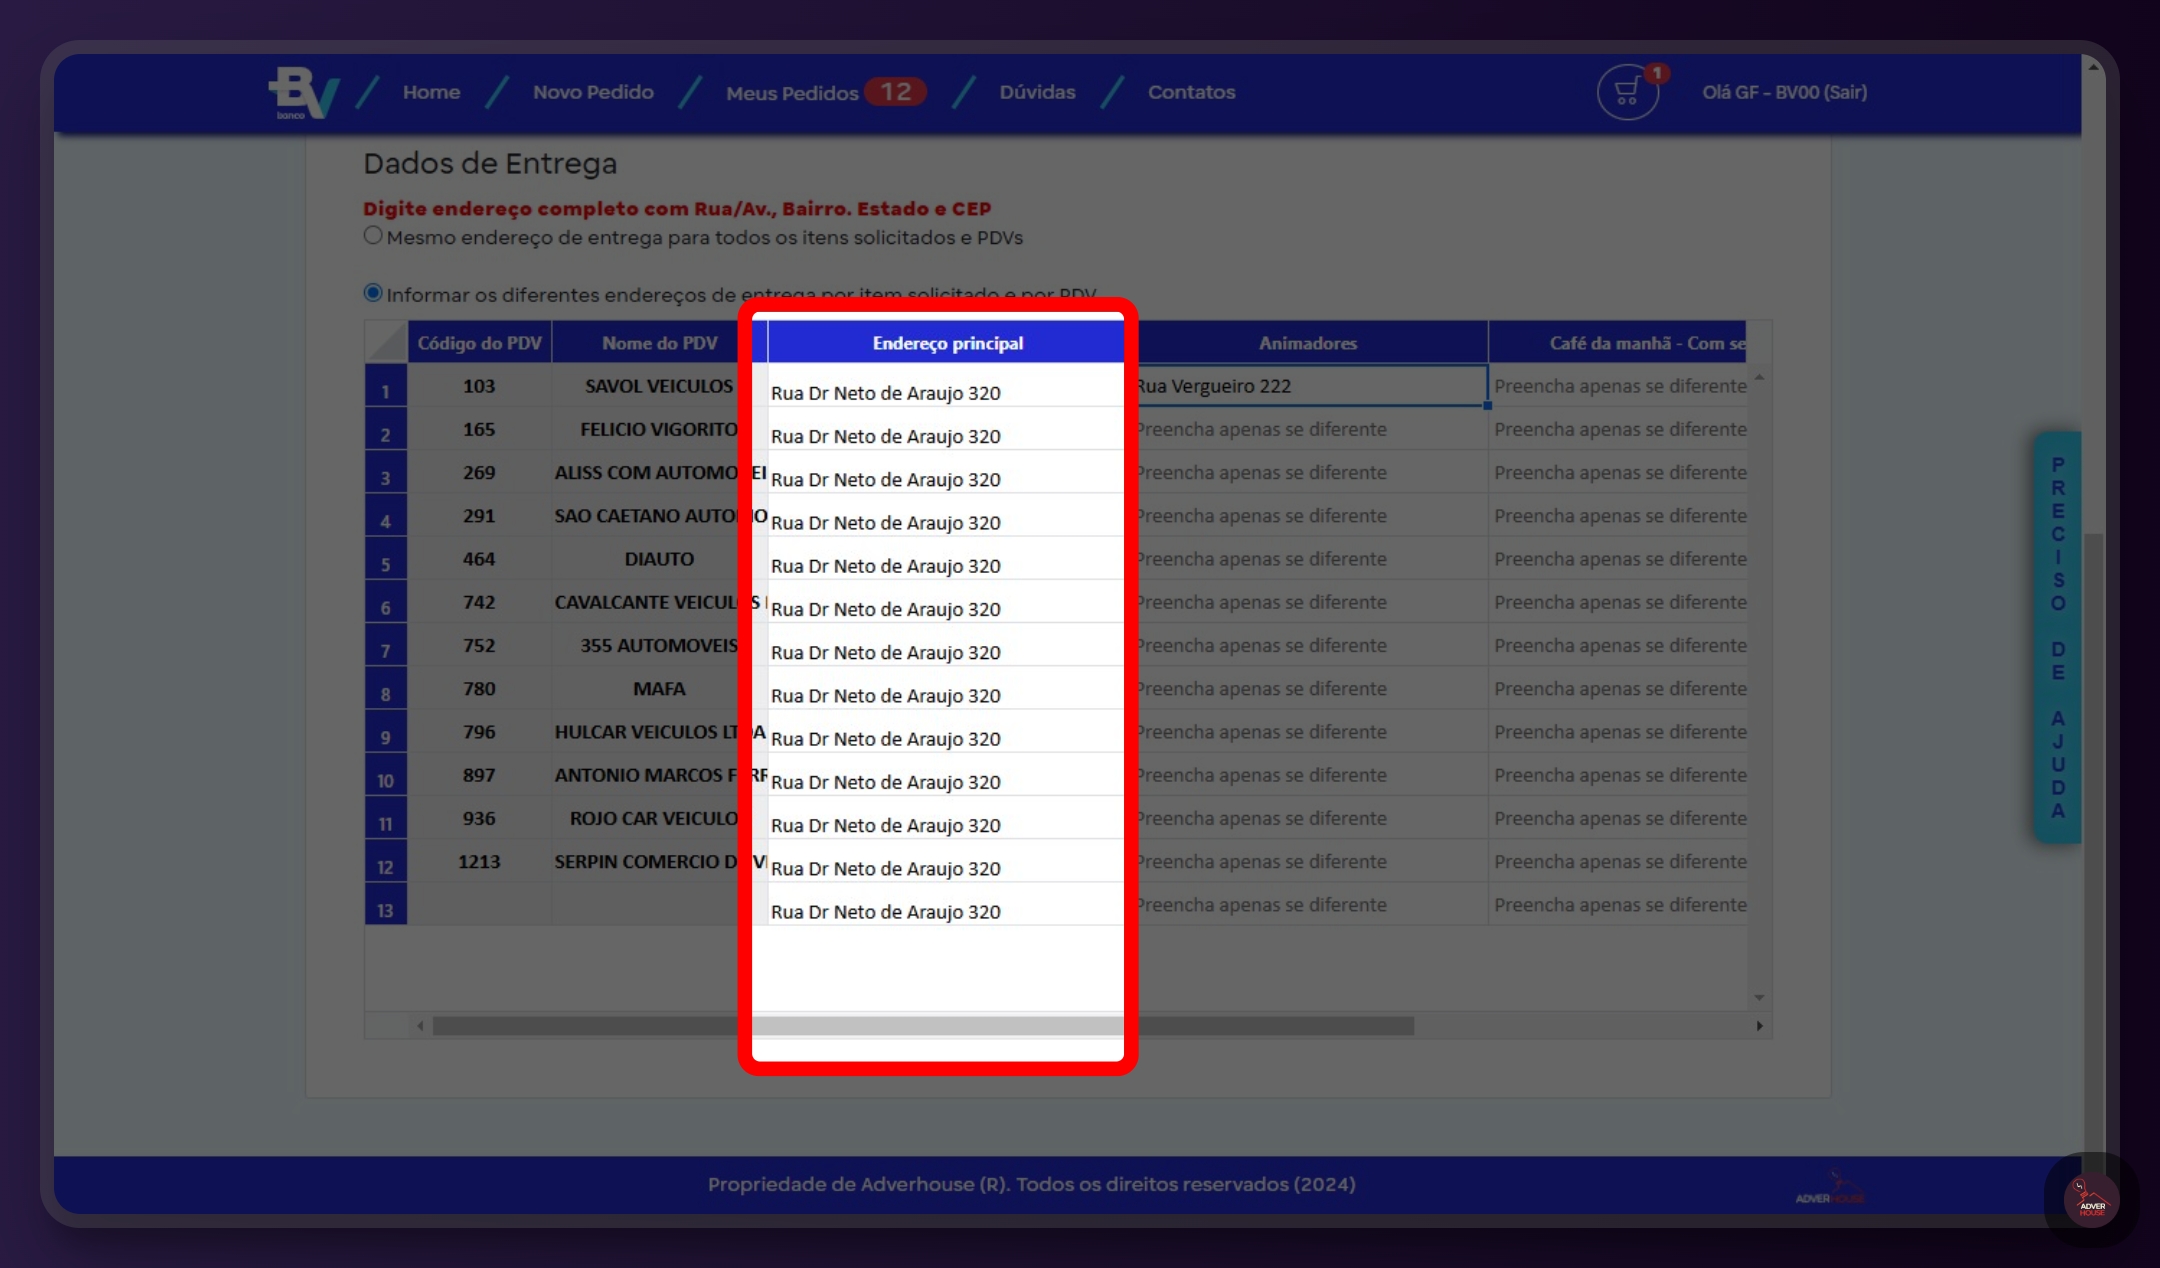Select row header number 5
Image resolution: width=2160 pixels, height=1268 pixels.
[386, 559]
